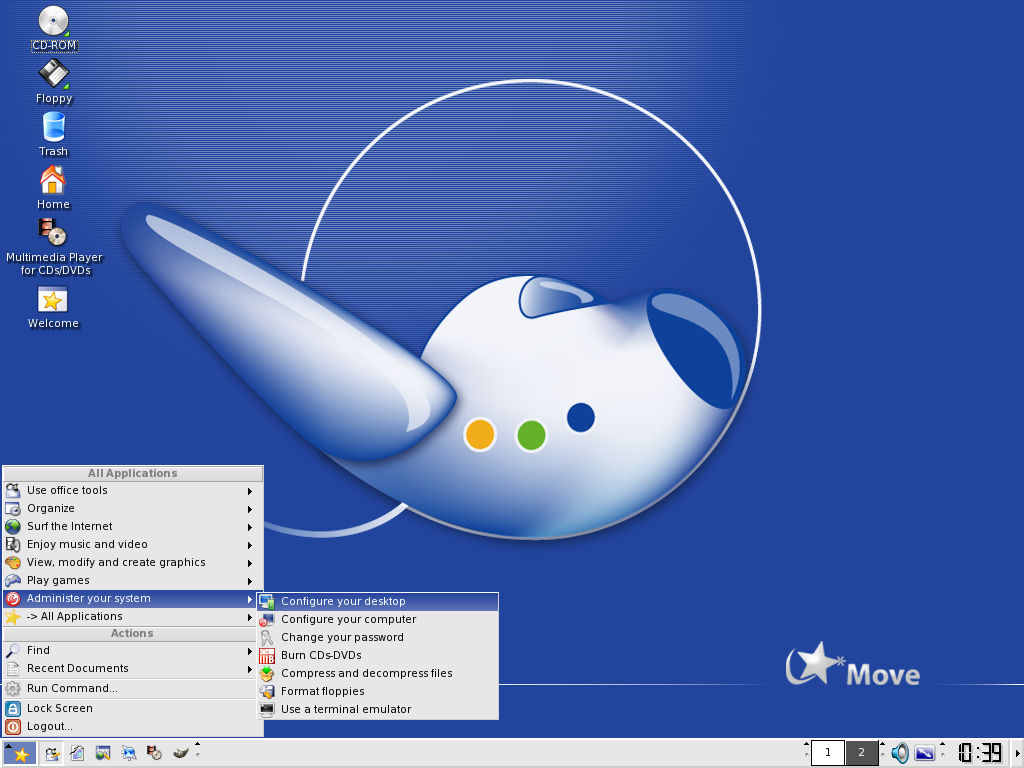
Task: Open the Home folder desktop icon
Action: pyautogui.click(x=54, y=187)
